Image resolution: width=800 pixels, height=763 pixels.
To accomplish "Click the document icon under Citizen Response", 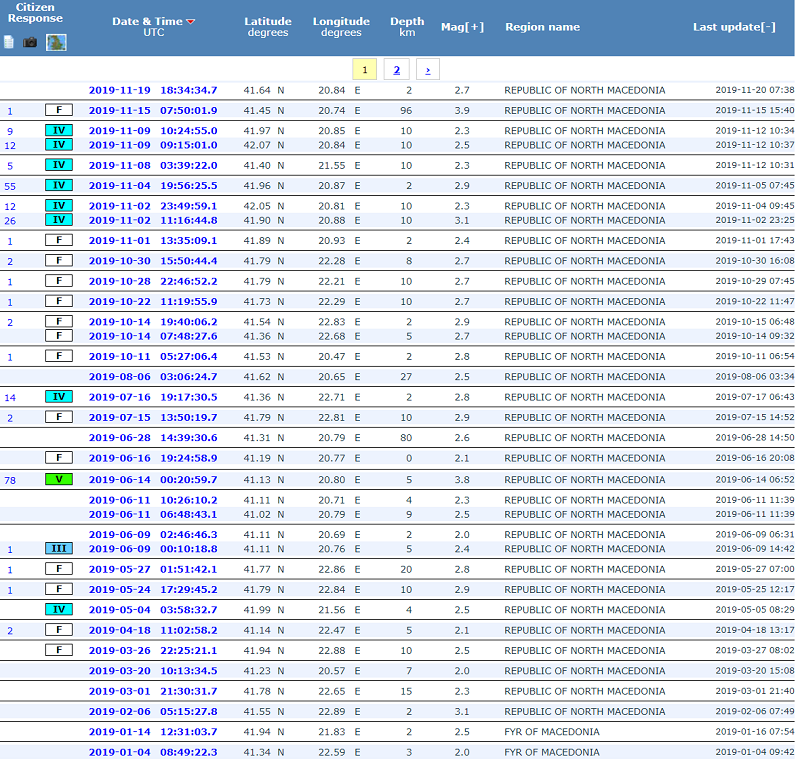I will [x=9, y=42].
